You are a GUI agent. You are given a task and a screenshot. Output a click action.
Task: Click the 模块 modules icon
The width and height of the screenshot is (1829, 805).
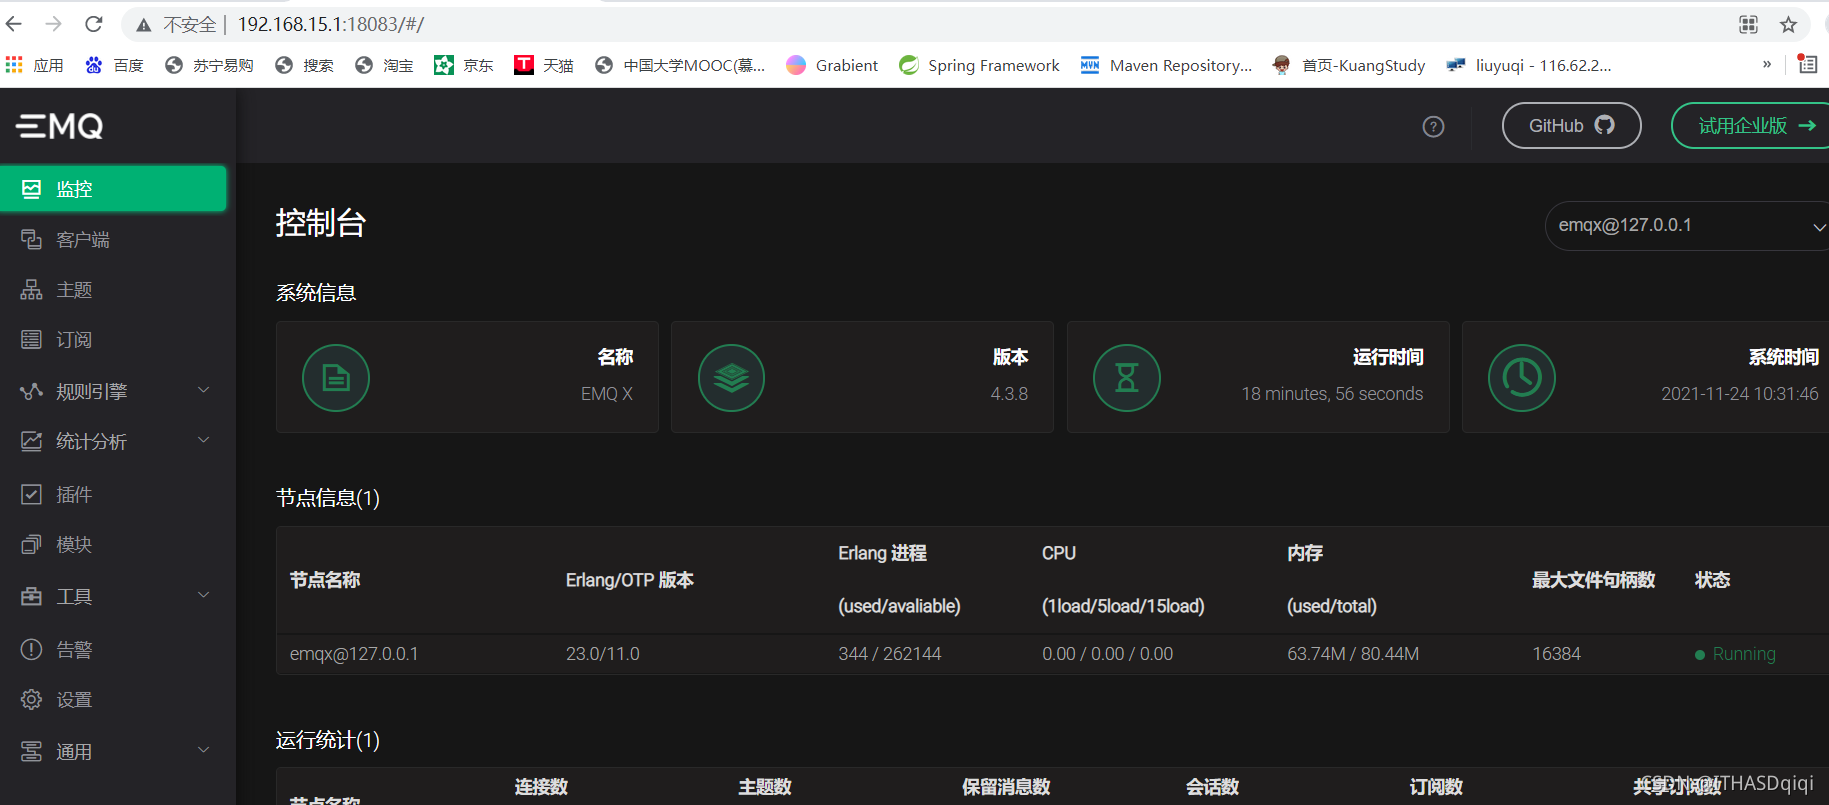[32, 544]
